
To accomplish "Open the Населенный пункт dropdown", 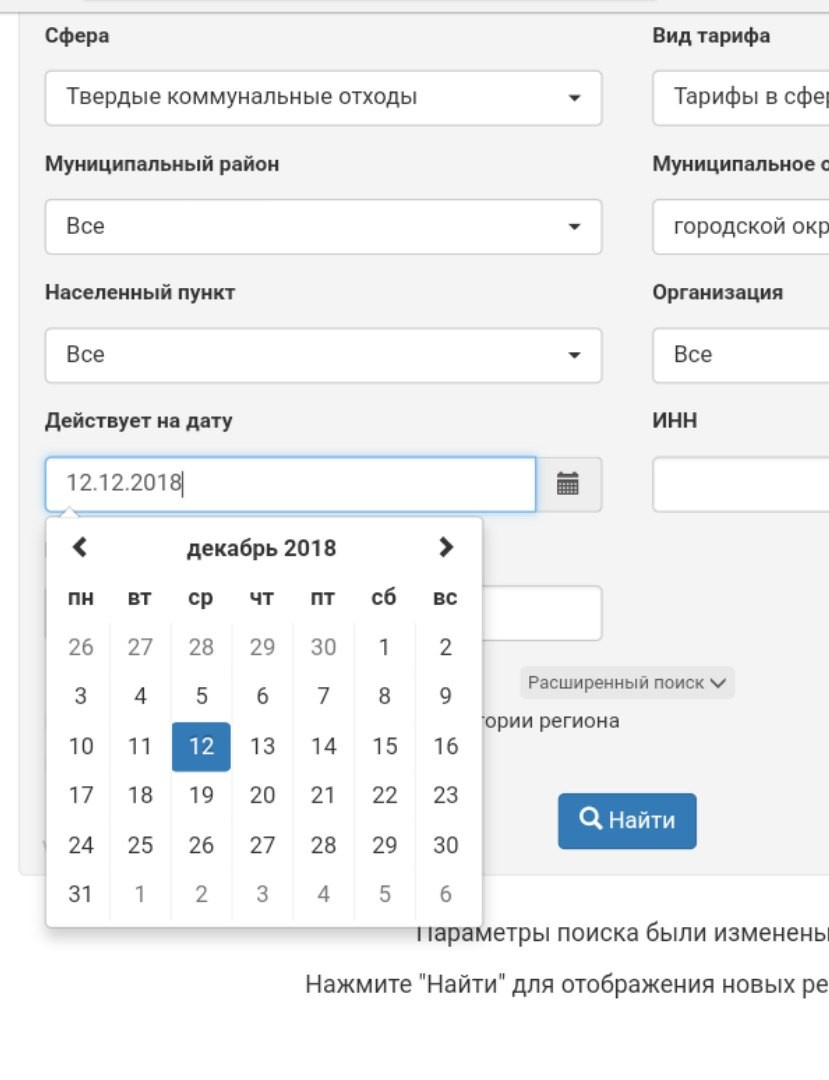I will [x=323, y=355].
